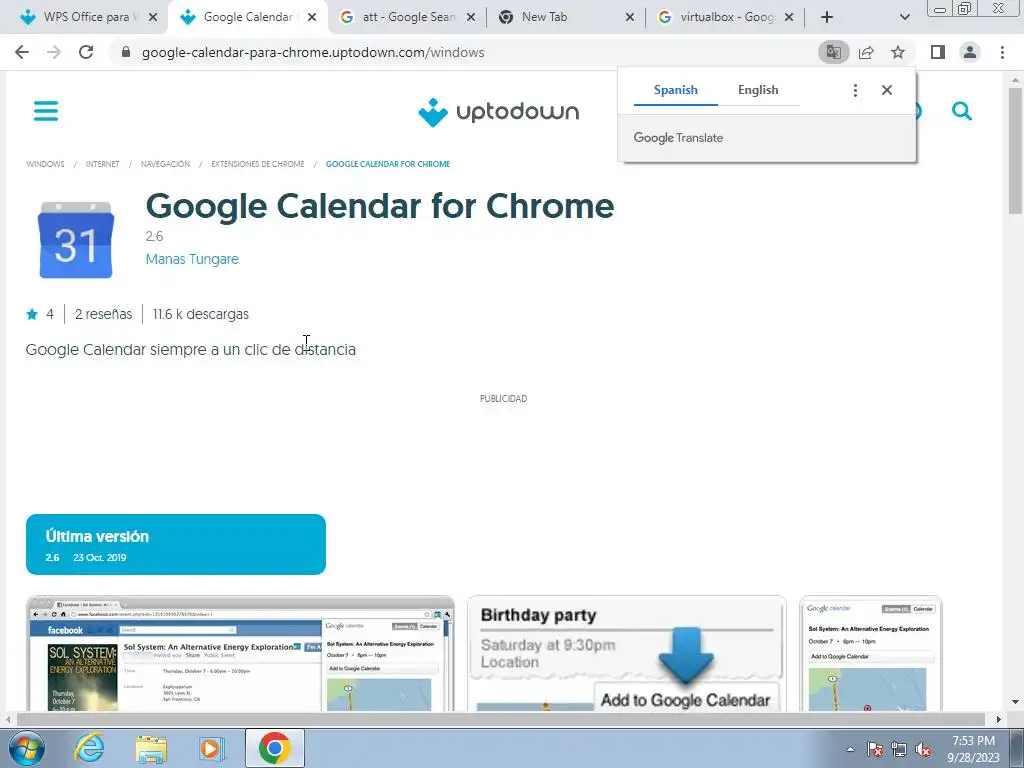Click the blue rating star
The height and width of the screenshot is (768, 1024).
point(32,314)
